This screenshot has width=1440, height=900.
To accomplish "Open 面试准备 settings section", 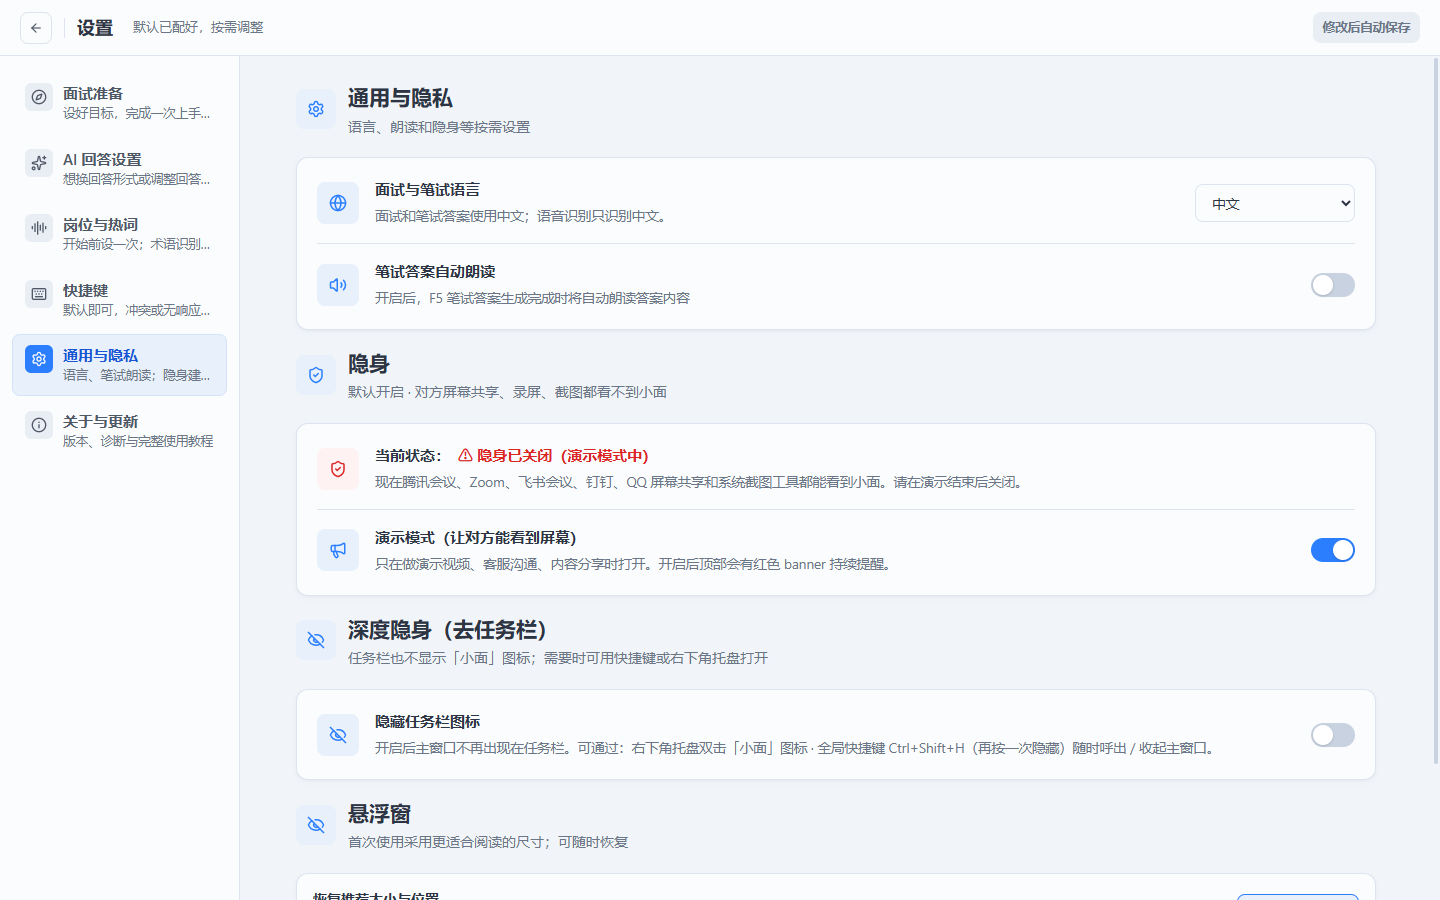I will click(x=120, y=103).
